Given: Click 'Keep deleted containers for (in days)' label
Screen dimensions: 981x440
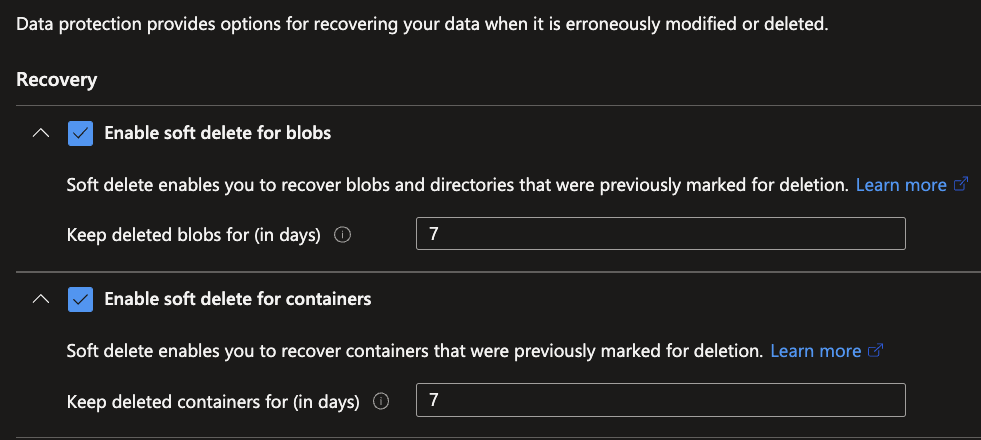Looking at the screenshot, I should click(x=212, y=402).
